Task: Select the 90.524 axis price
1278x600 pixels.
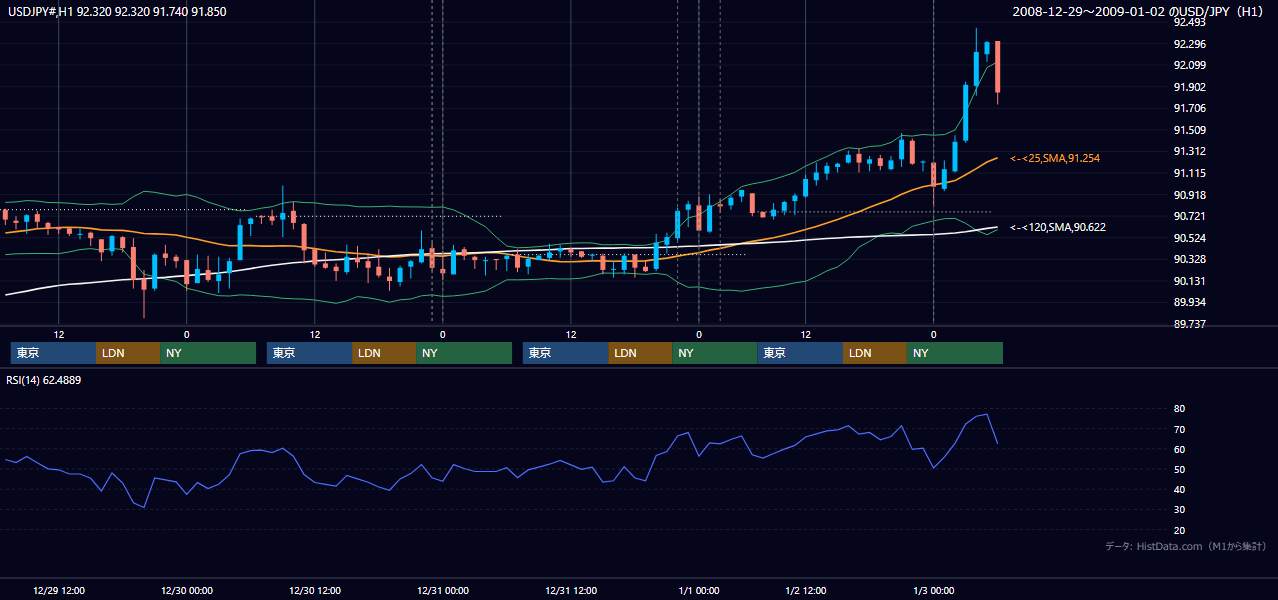Action: point(1189,238)
